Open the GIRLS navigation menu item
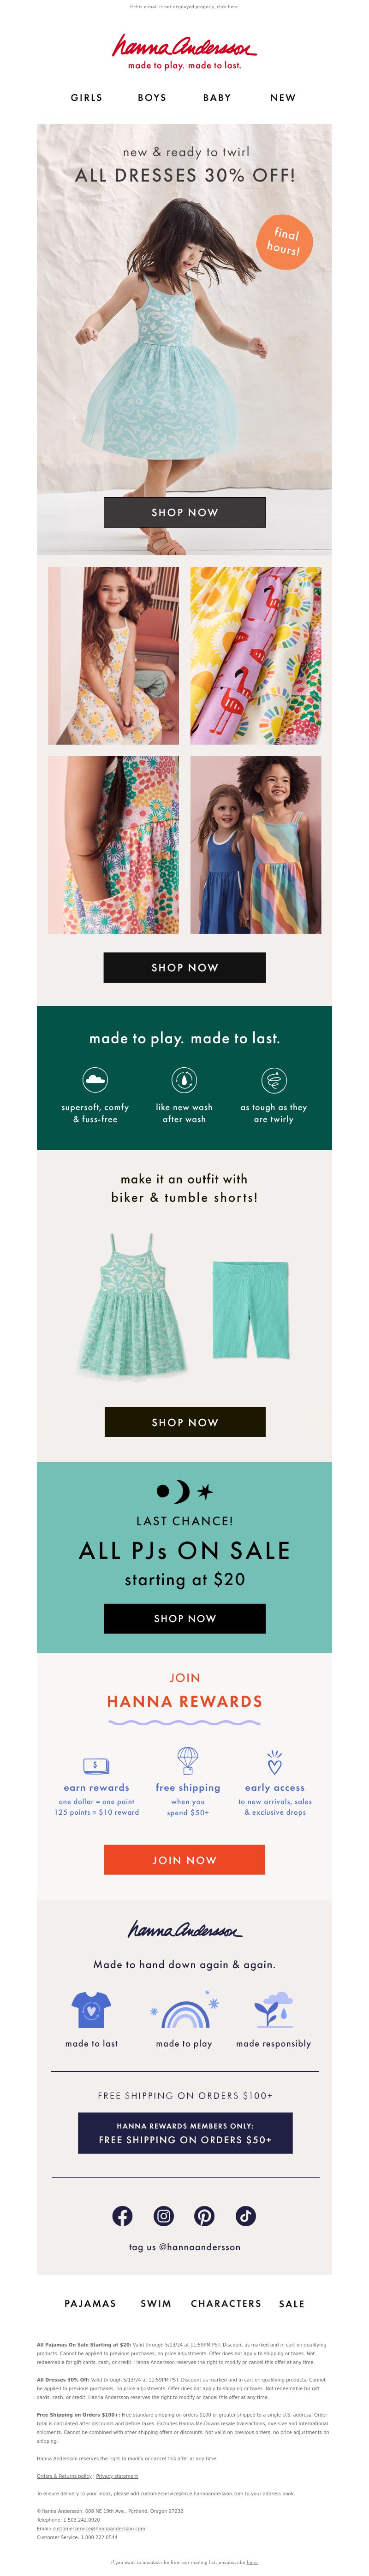This screenshot has height=2576, width=369. click(x=86, y=98)
